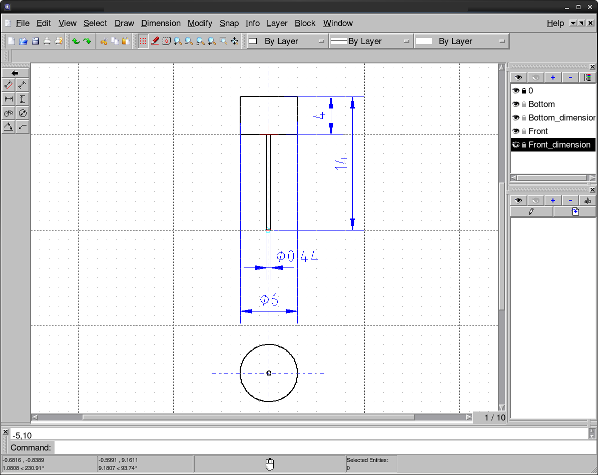Select the Angular dimension tool
This screenshot has height=475, width=598.
pyautogui.click(x=9, y=127)
